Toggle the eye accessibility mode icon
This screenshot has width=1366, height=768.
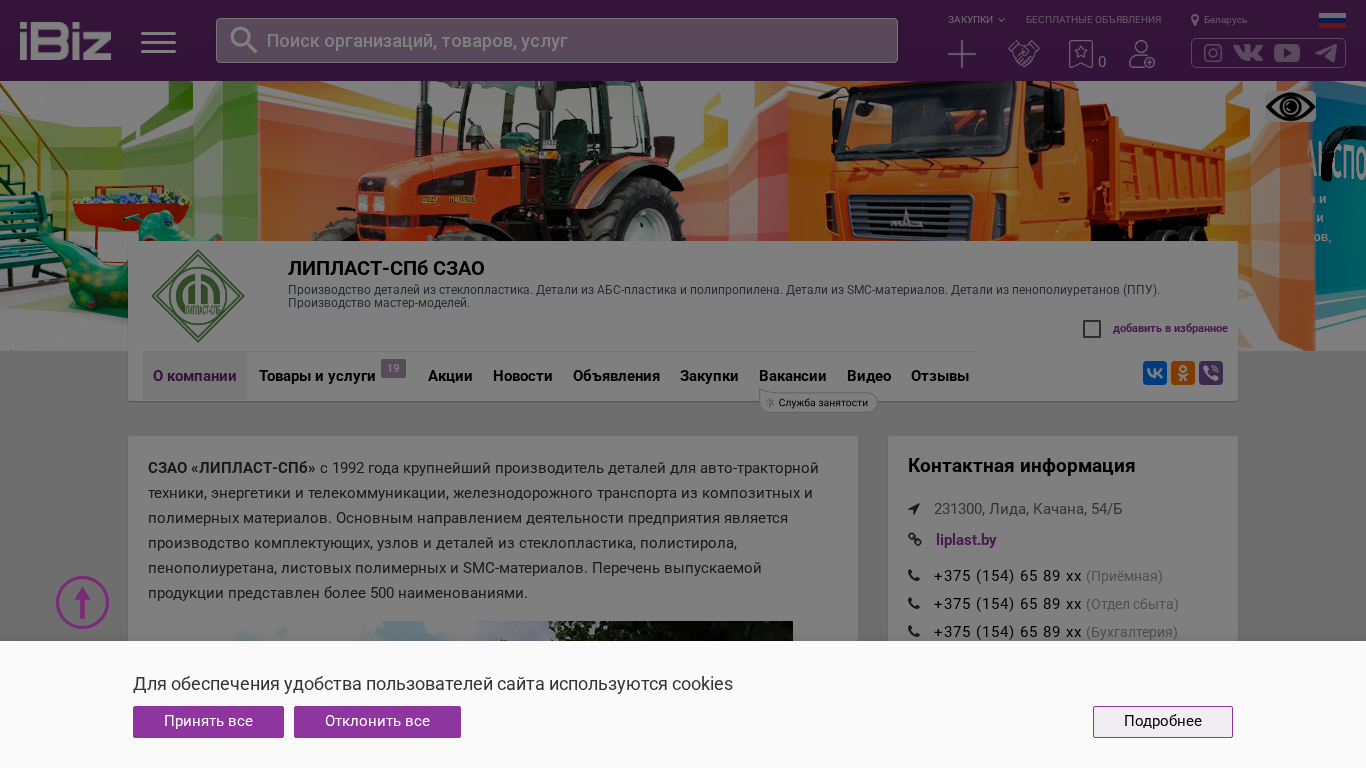pos(1290,107)
